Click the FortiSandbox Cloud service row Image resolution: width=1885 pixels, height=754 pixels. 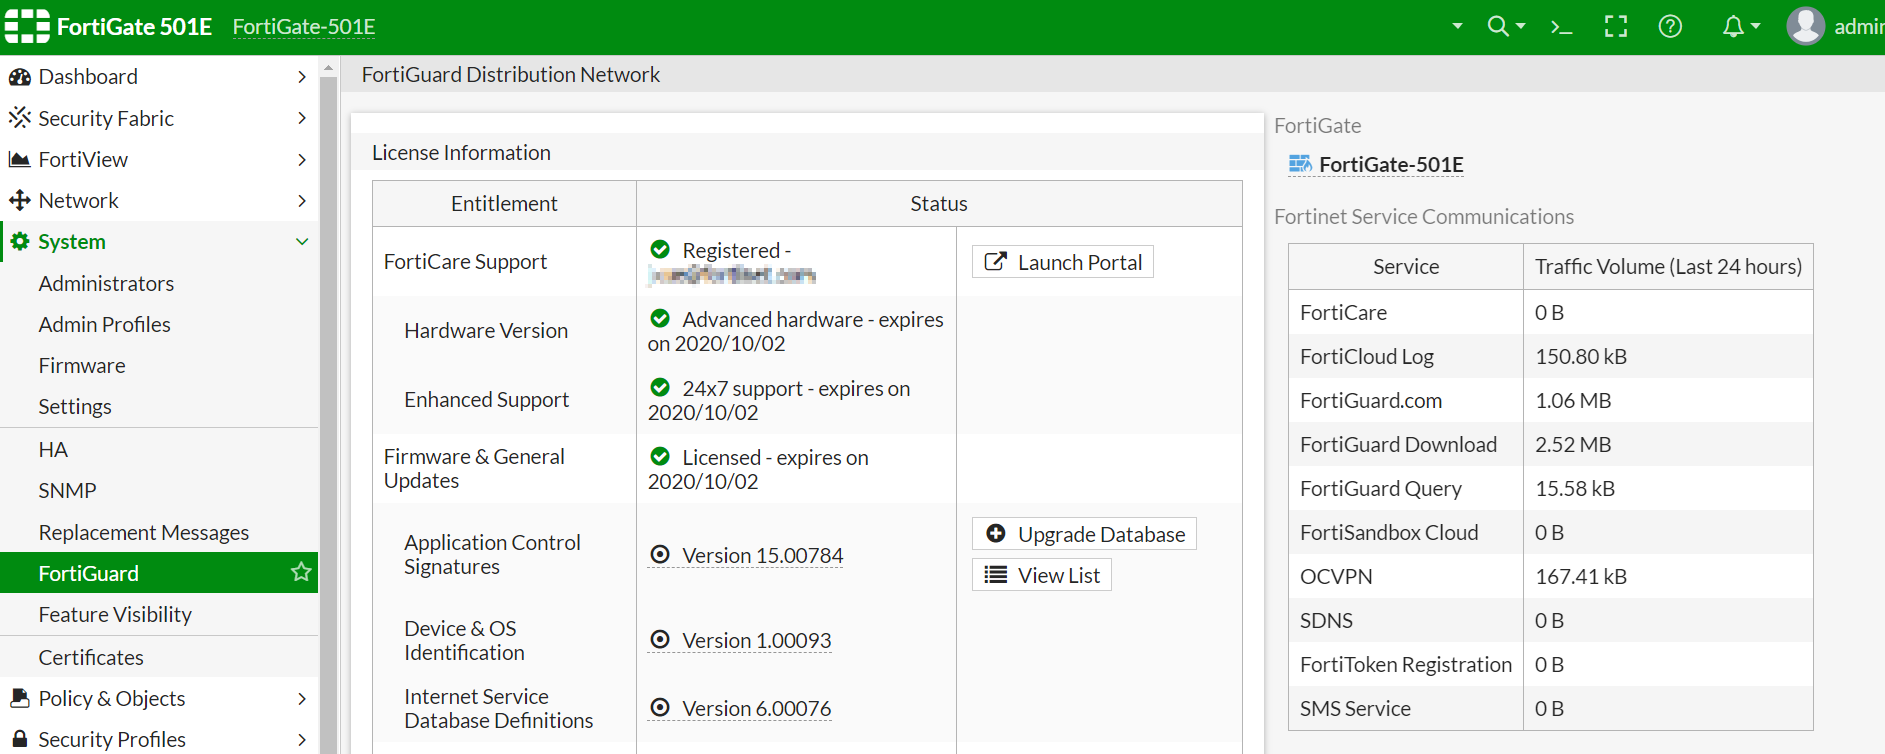1550,532
